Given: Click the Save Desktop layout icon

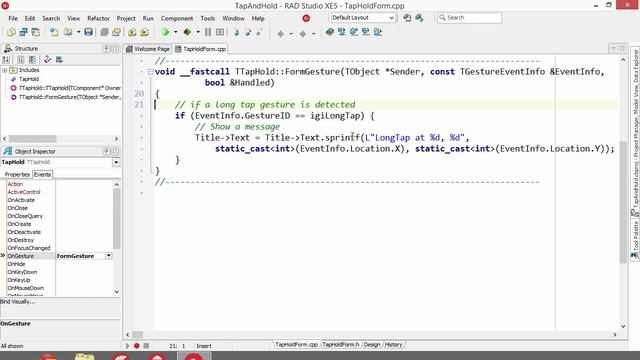Looking at the screenshot, I should click(407, 18).
